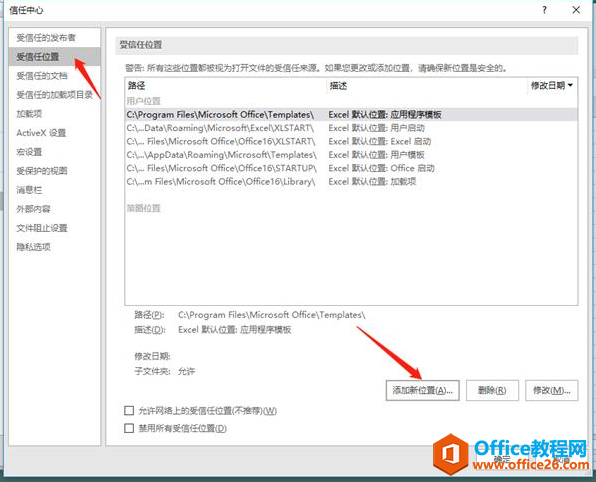Select the Office16\Library\ location row

(x=351, y=181)
